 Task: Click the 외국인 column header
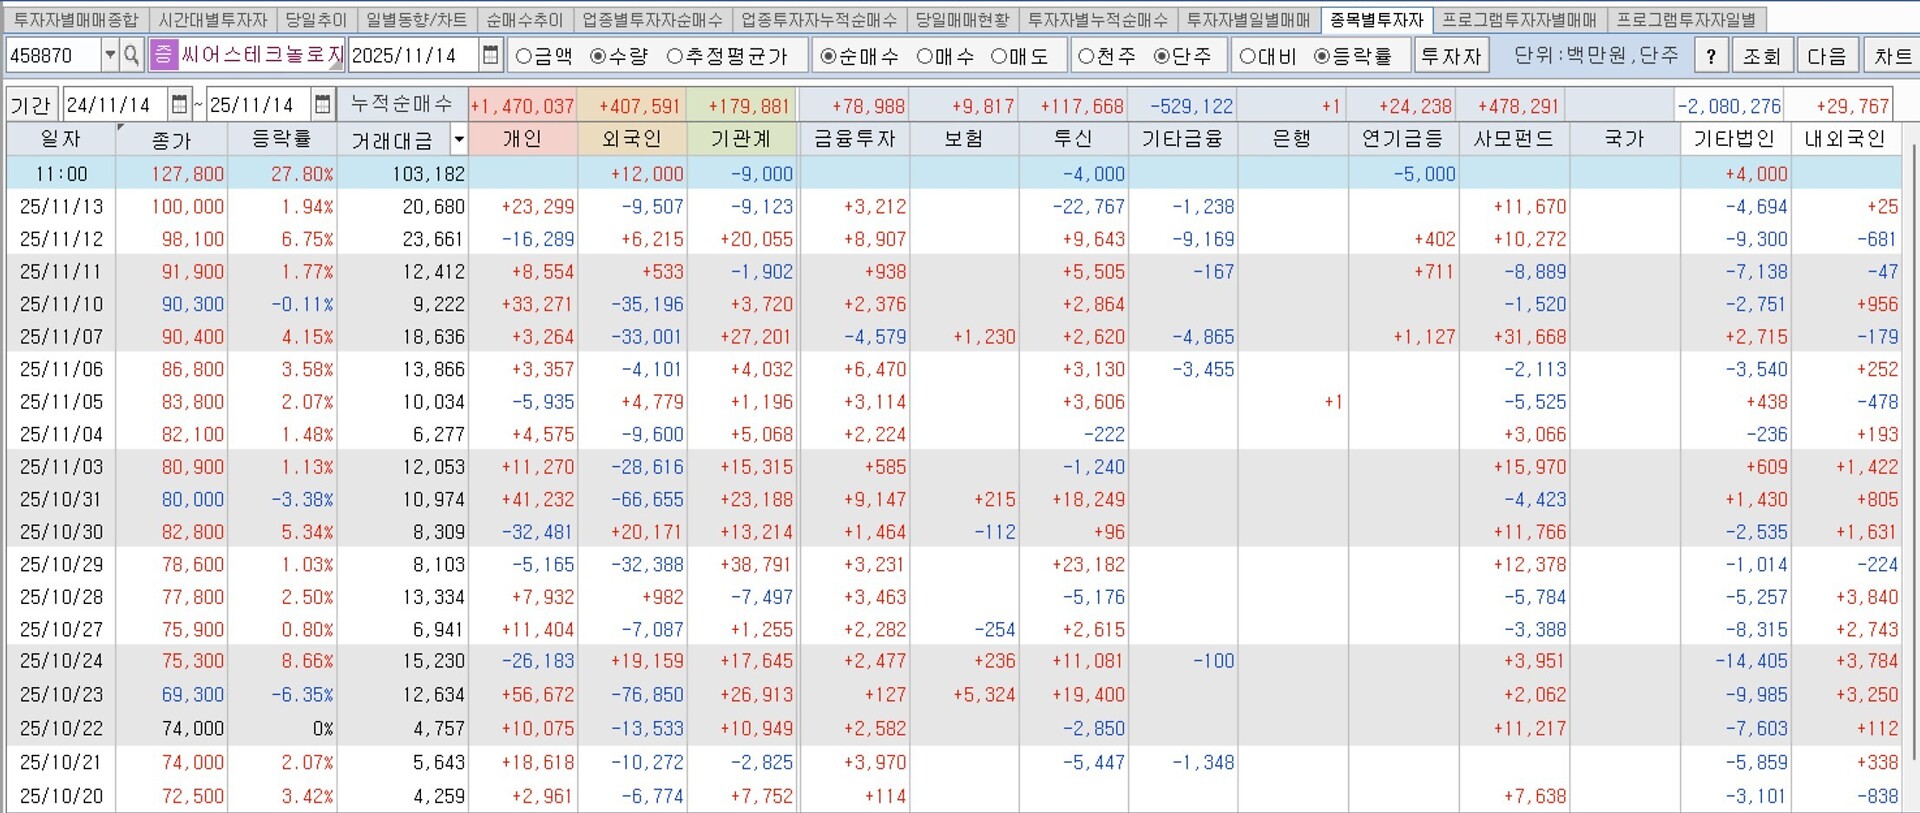coord(632,139)
